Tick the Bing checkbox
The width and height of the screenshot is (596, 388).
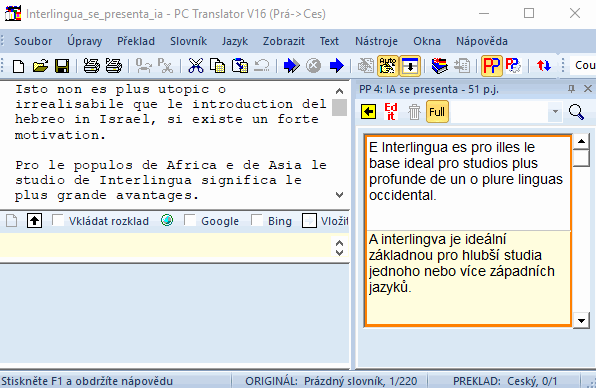coord(257,220)
